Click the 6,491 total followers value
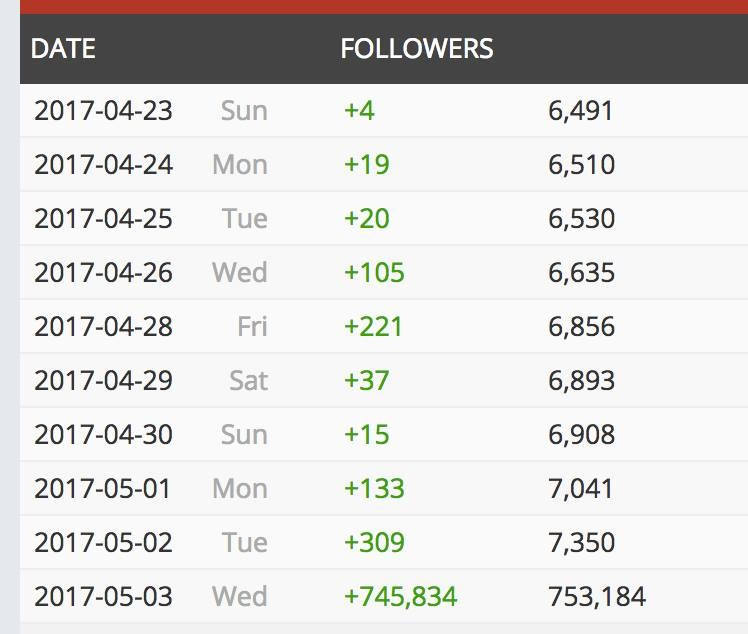 (580, 110)
